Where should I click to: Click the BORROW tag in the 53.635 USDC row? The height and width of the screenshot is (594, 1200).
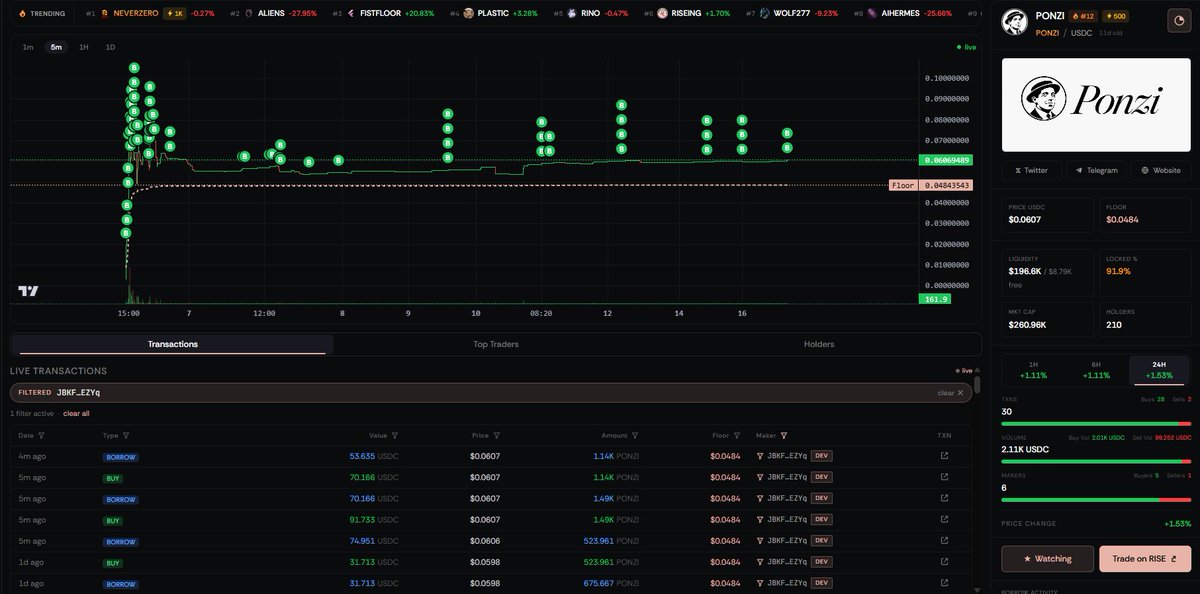coord(120,456)
